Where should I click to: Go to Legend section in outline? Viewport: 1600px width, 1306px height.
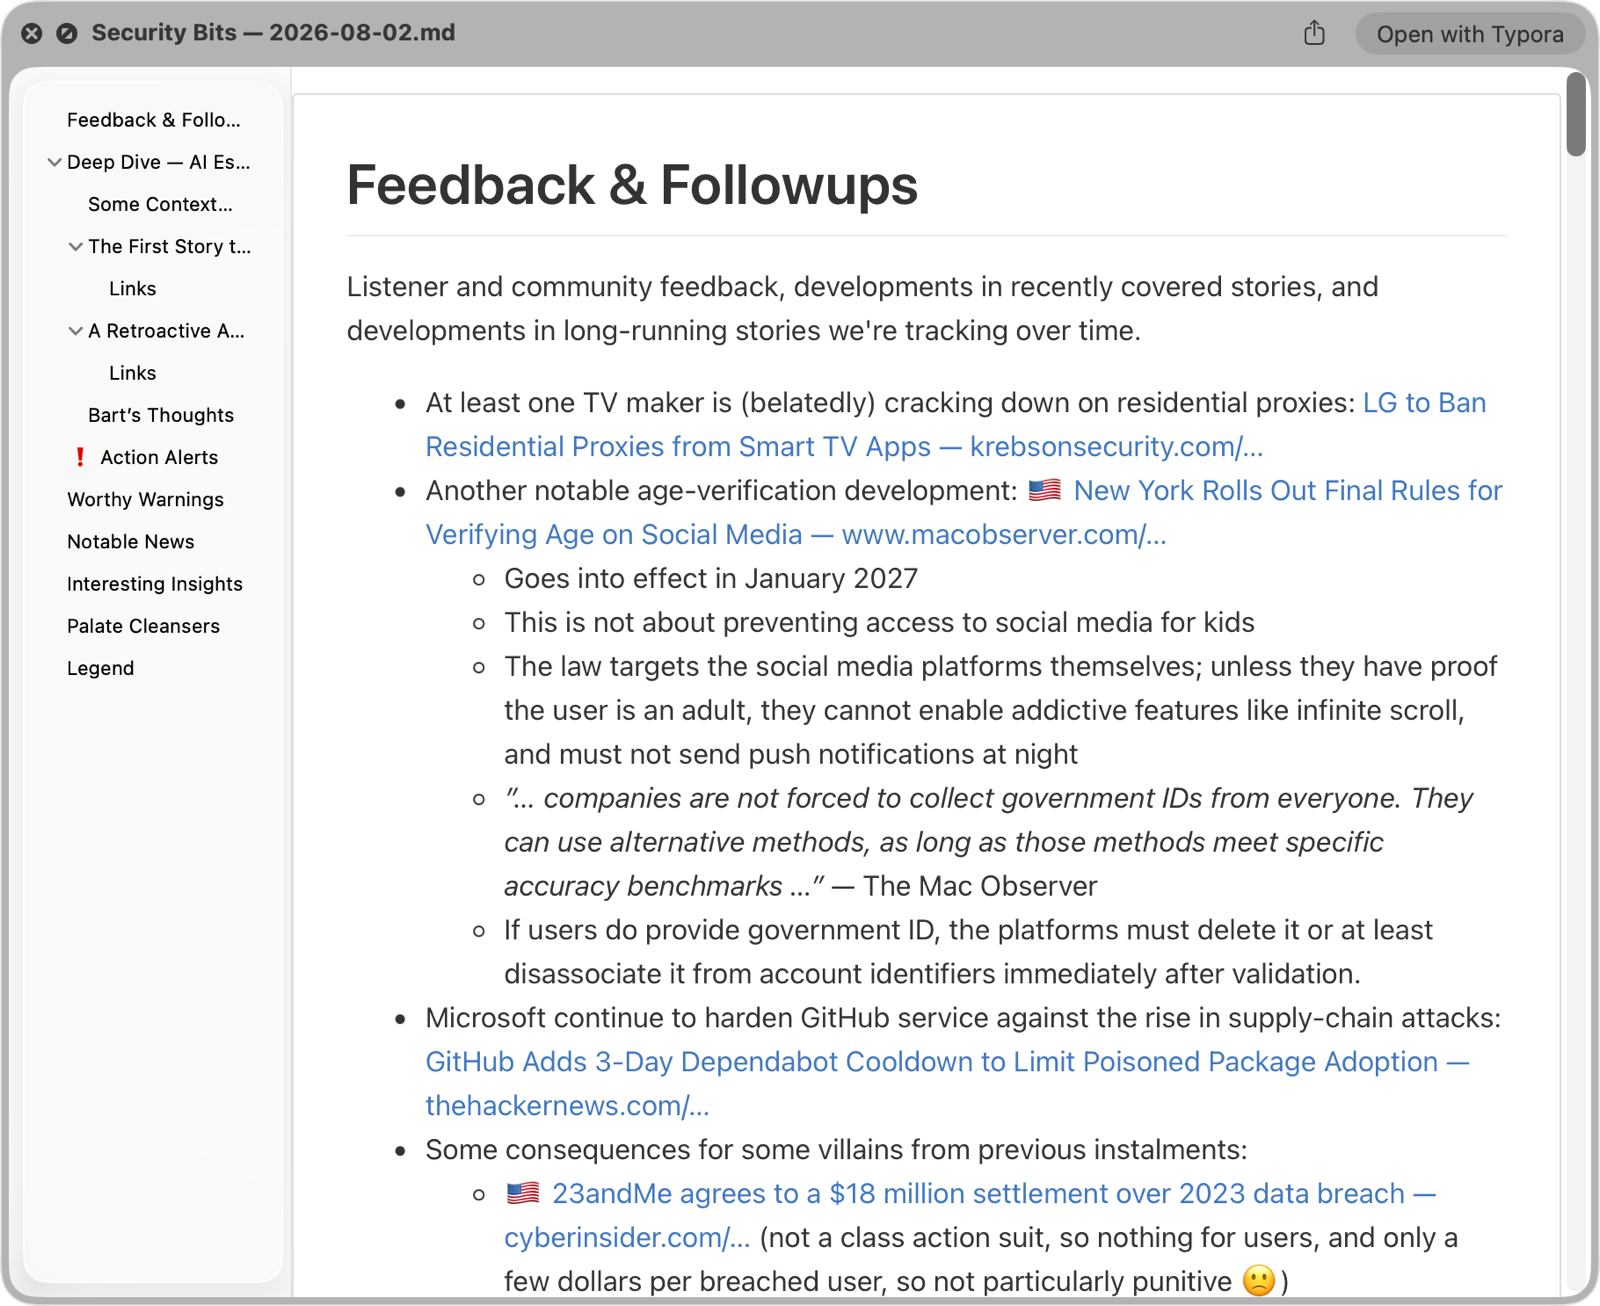pos(100,668)
